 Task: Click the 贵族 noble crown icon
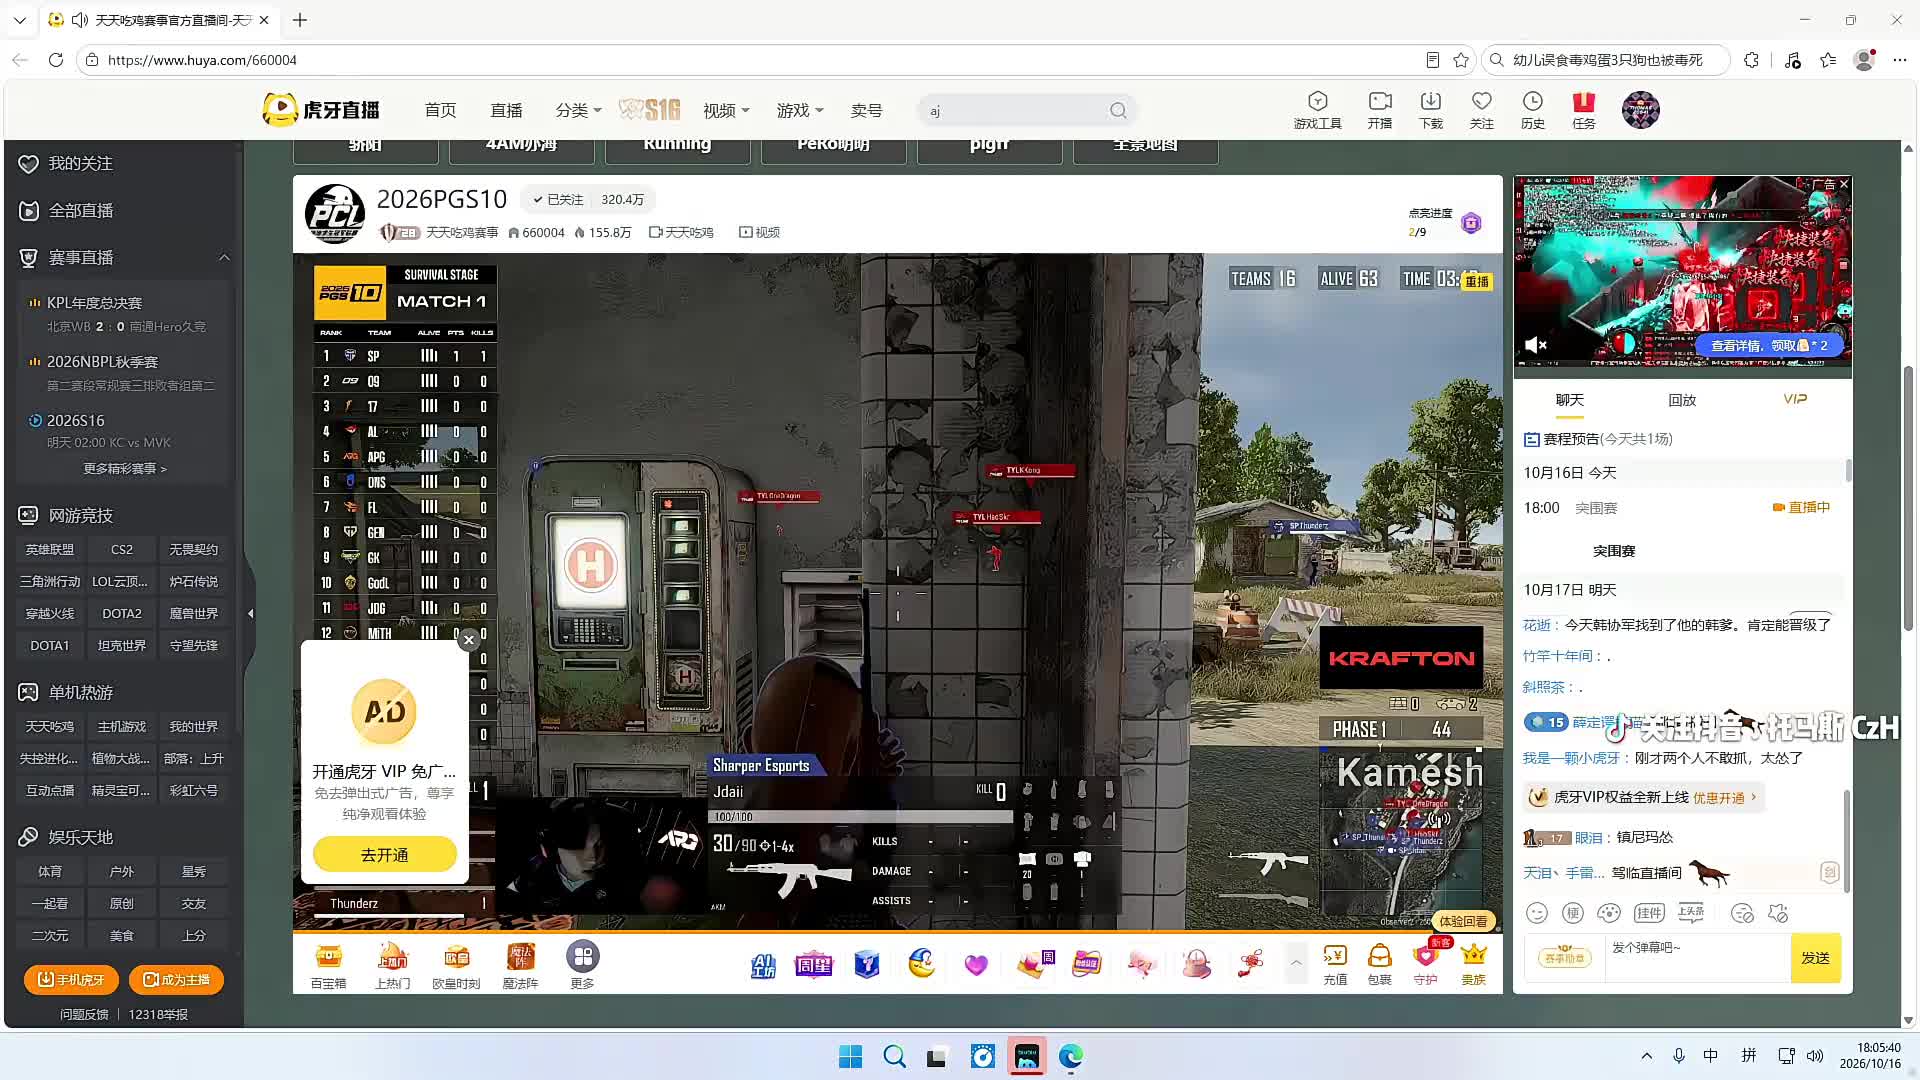(1474, 966)
